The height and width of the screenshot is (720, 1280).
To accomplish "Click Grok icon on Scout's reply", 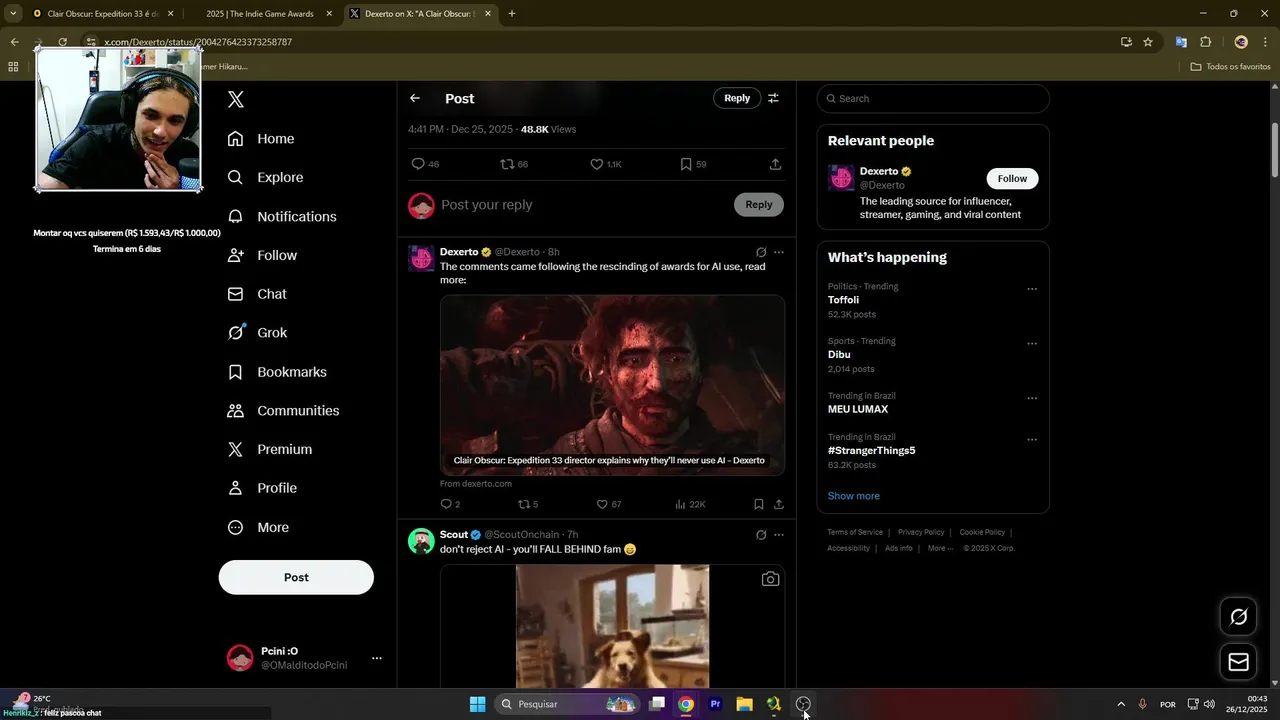I will click(x=761, y=535).
